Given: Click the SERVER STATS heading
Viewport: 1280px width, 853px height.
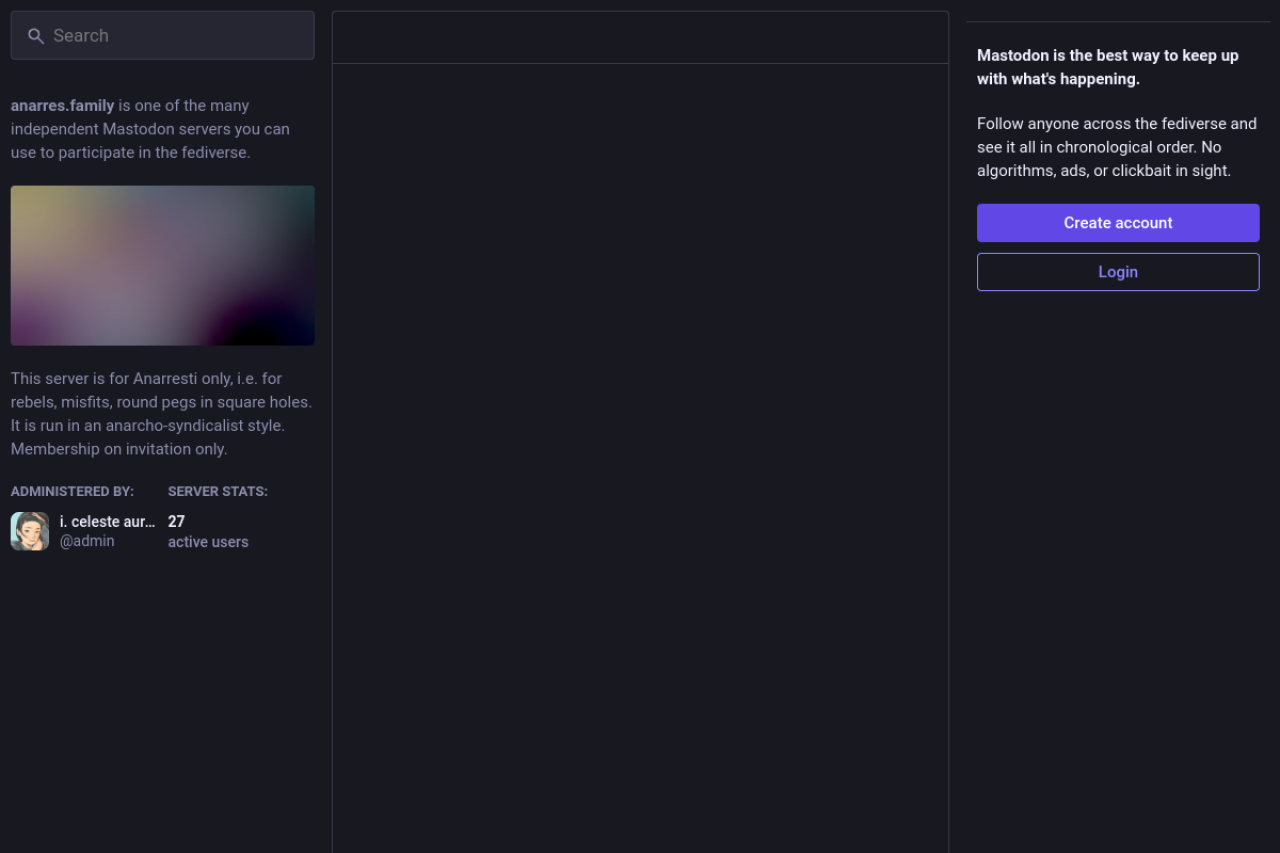Looking at the screenshot, I should [217, 491].
